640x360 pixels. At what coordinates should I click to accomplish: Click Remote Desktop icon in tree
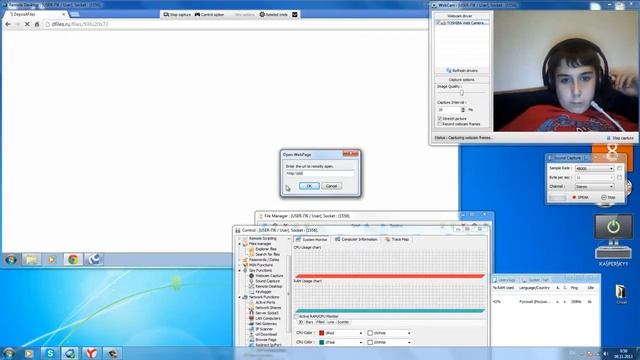(x=251, y=286)
